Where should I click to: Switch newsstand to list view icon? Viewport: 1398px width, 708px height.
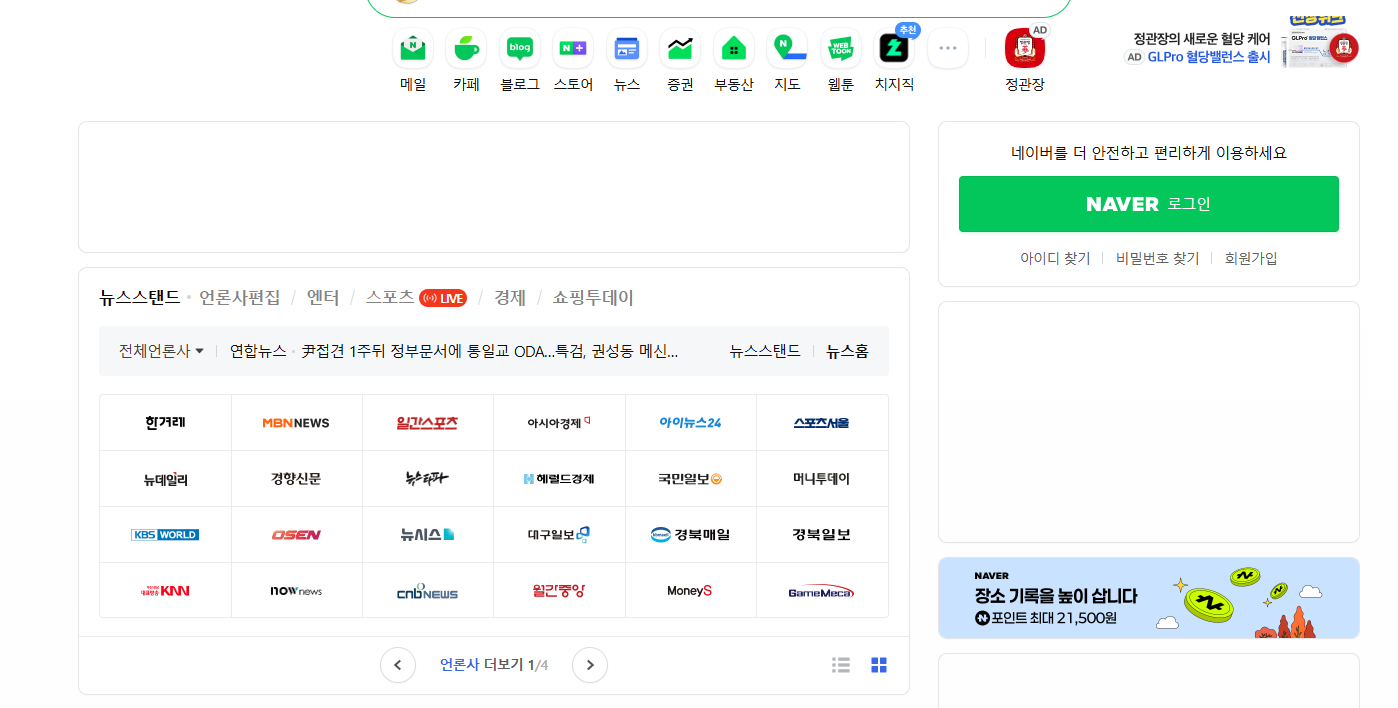(x=841, y=665)
